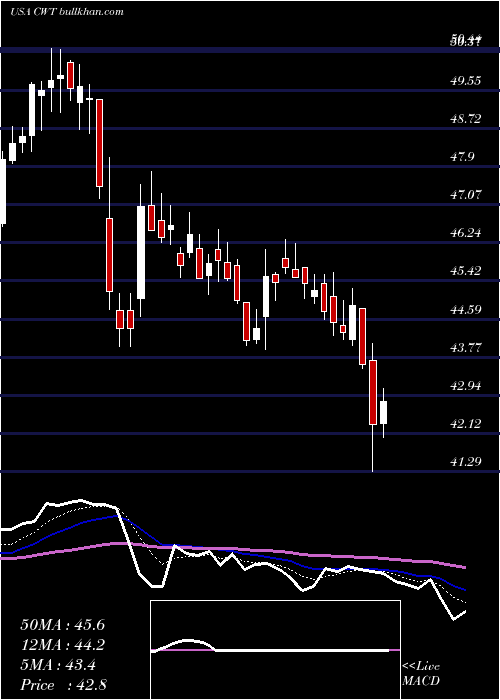Image resolution: width=500 pixels, height=700 pixels.
Task: Click the long red candle falling from 49.3 to 47.4
Action: (x=100, y=143)
